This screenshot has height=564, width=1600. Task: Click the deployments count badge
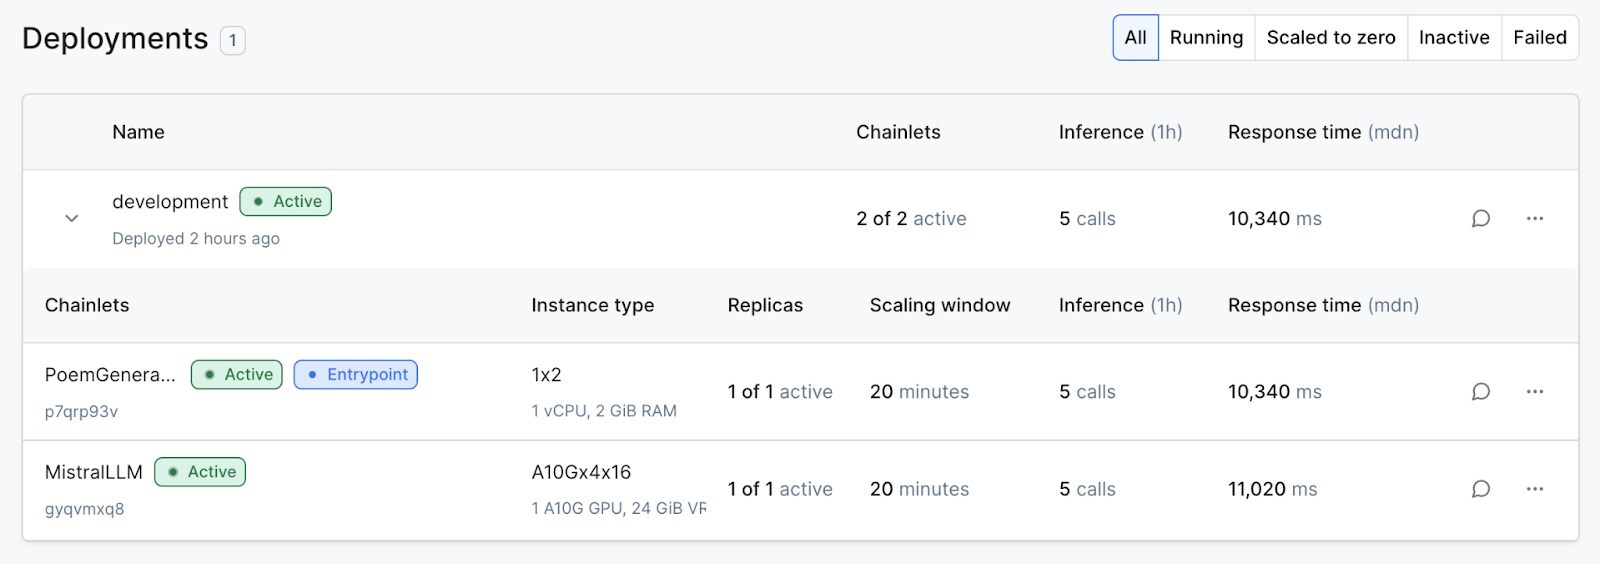pyautogui.click(x=232, y=41)
